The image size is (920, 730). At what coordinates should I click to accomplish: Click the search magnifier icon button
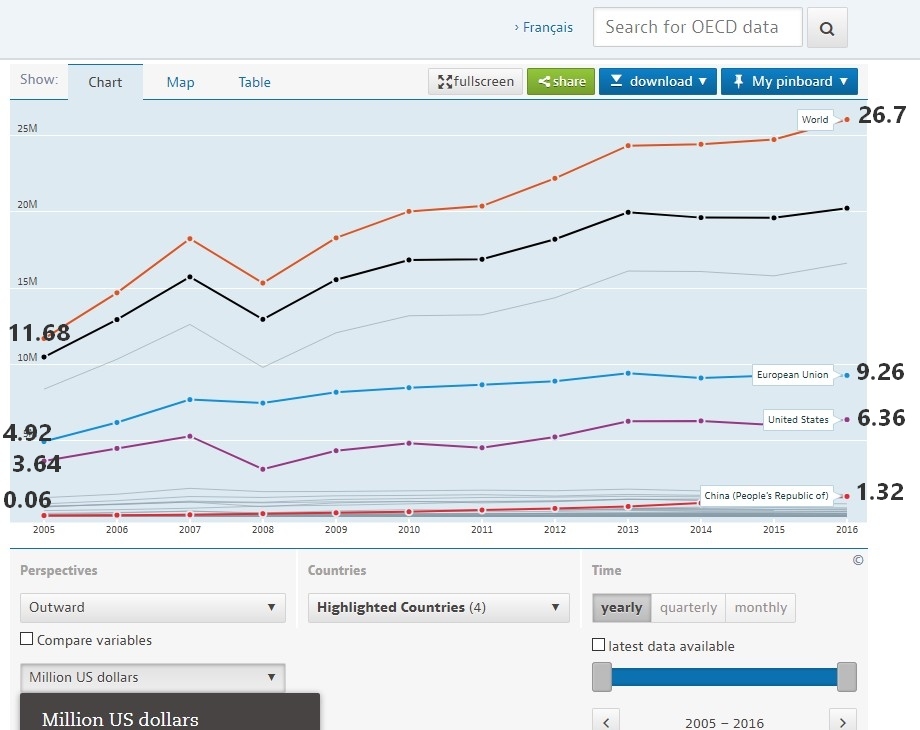[827, 28]
